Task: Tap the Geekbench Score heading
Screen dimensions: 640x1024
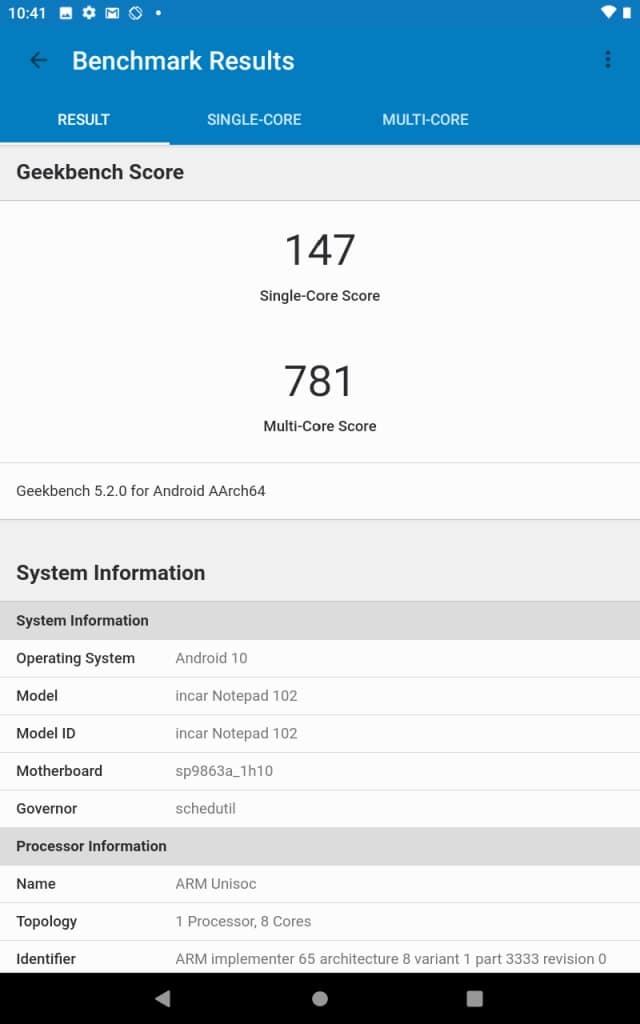Action: click(x=100, y=172)
